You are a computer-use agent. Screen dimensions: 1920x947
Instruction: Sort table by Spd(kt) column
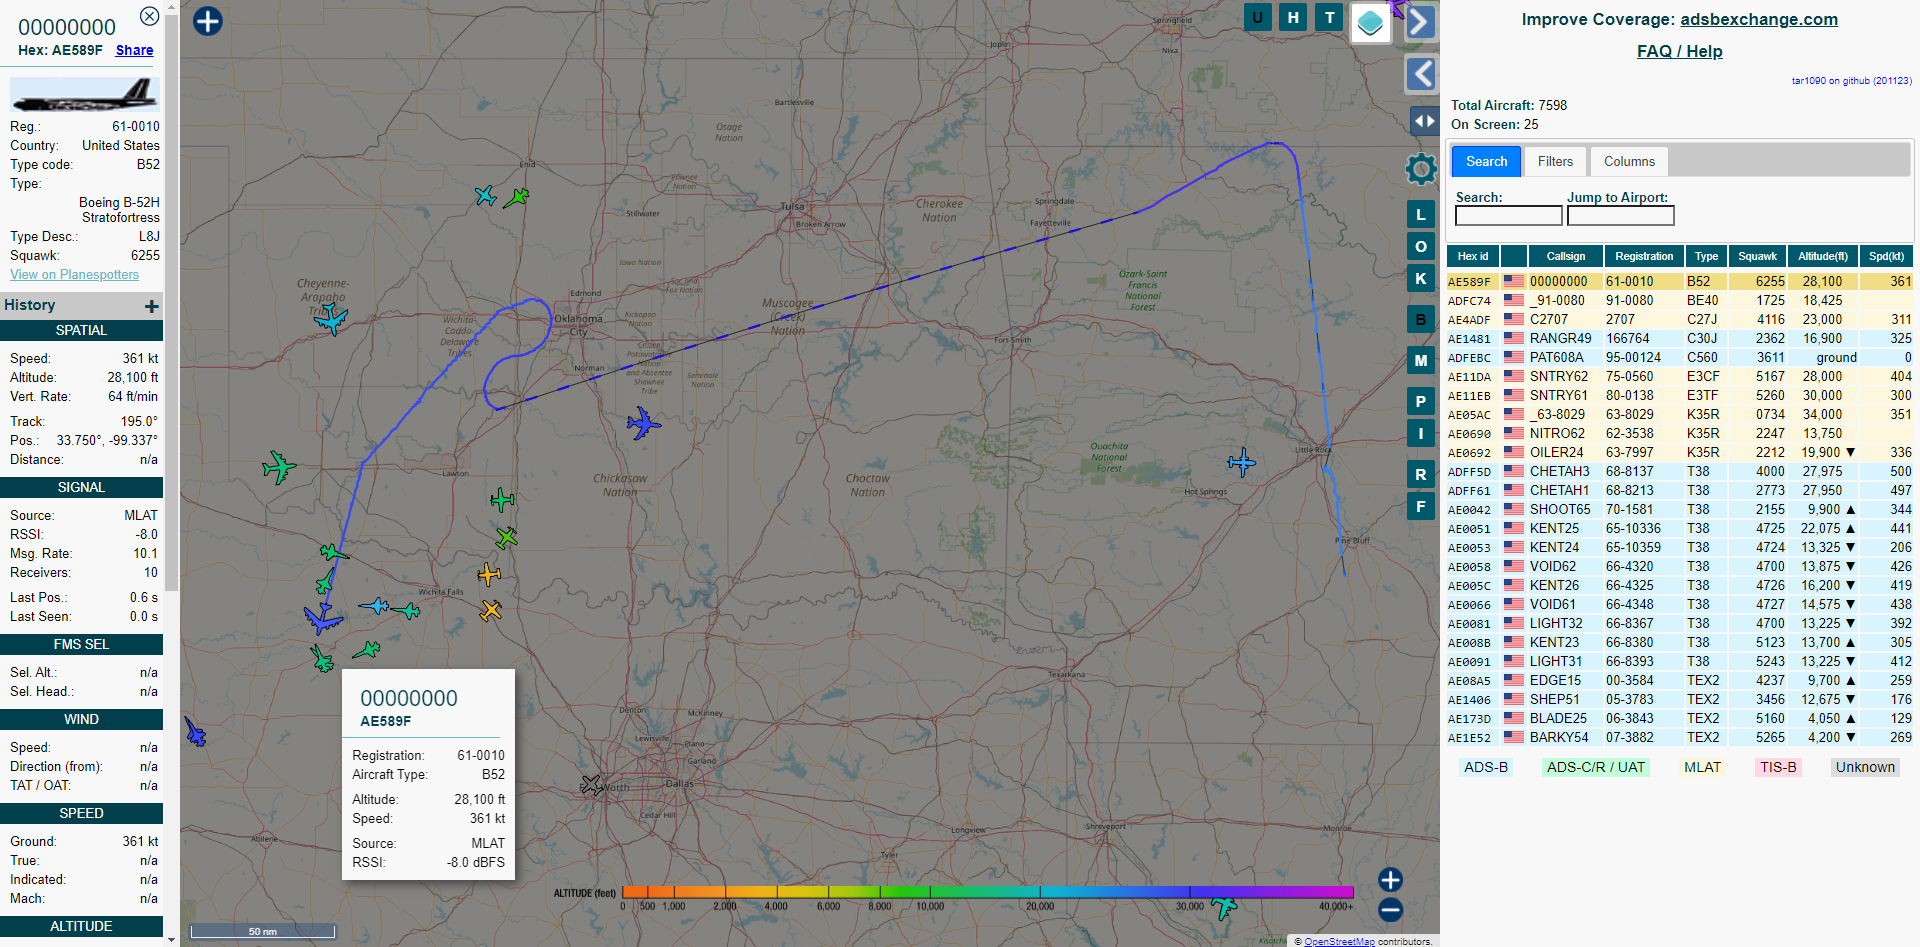pyautogui.click(x=1886, y=256)
